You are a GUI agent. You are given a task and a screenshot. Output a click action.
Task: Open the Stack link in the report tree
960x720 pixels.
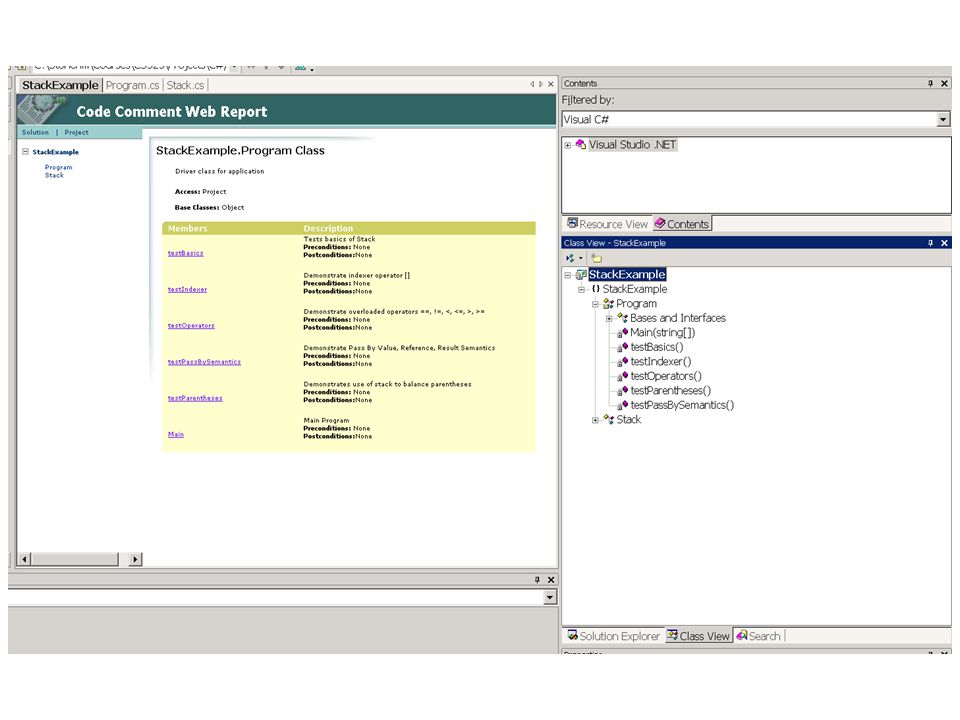pos(54,175)
